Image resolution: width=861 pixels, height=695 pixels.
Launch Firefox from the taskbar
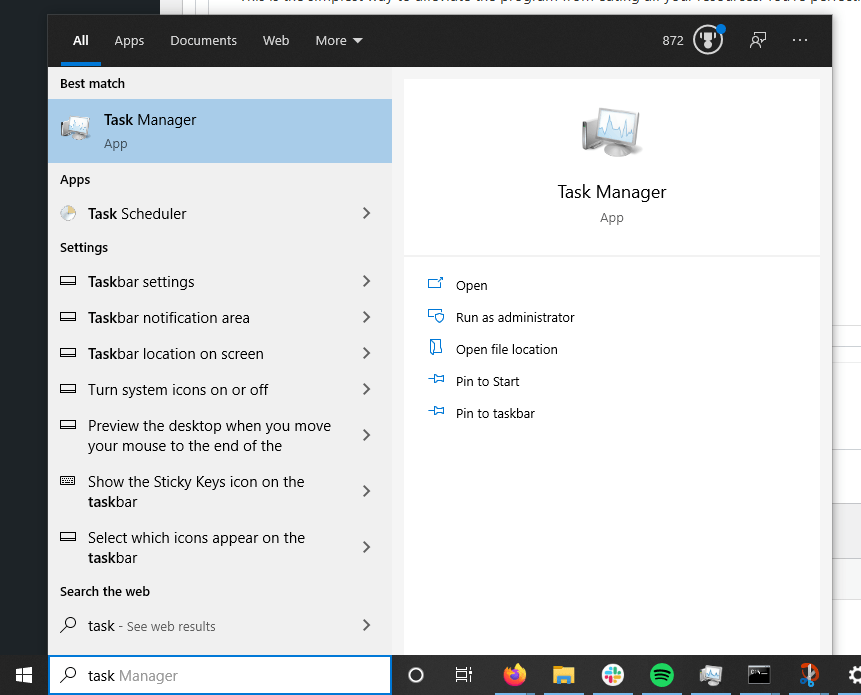click(515, 675)
